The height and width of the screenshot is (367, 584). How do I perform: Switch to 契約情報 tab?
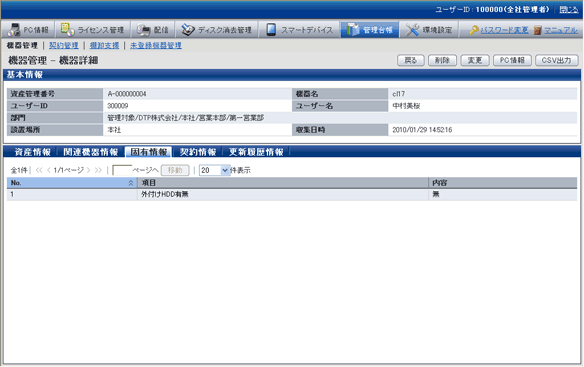(x=198, y=152)
